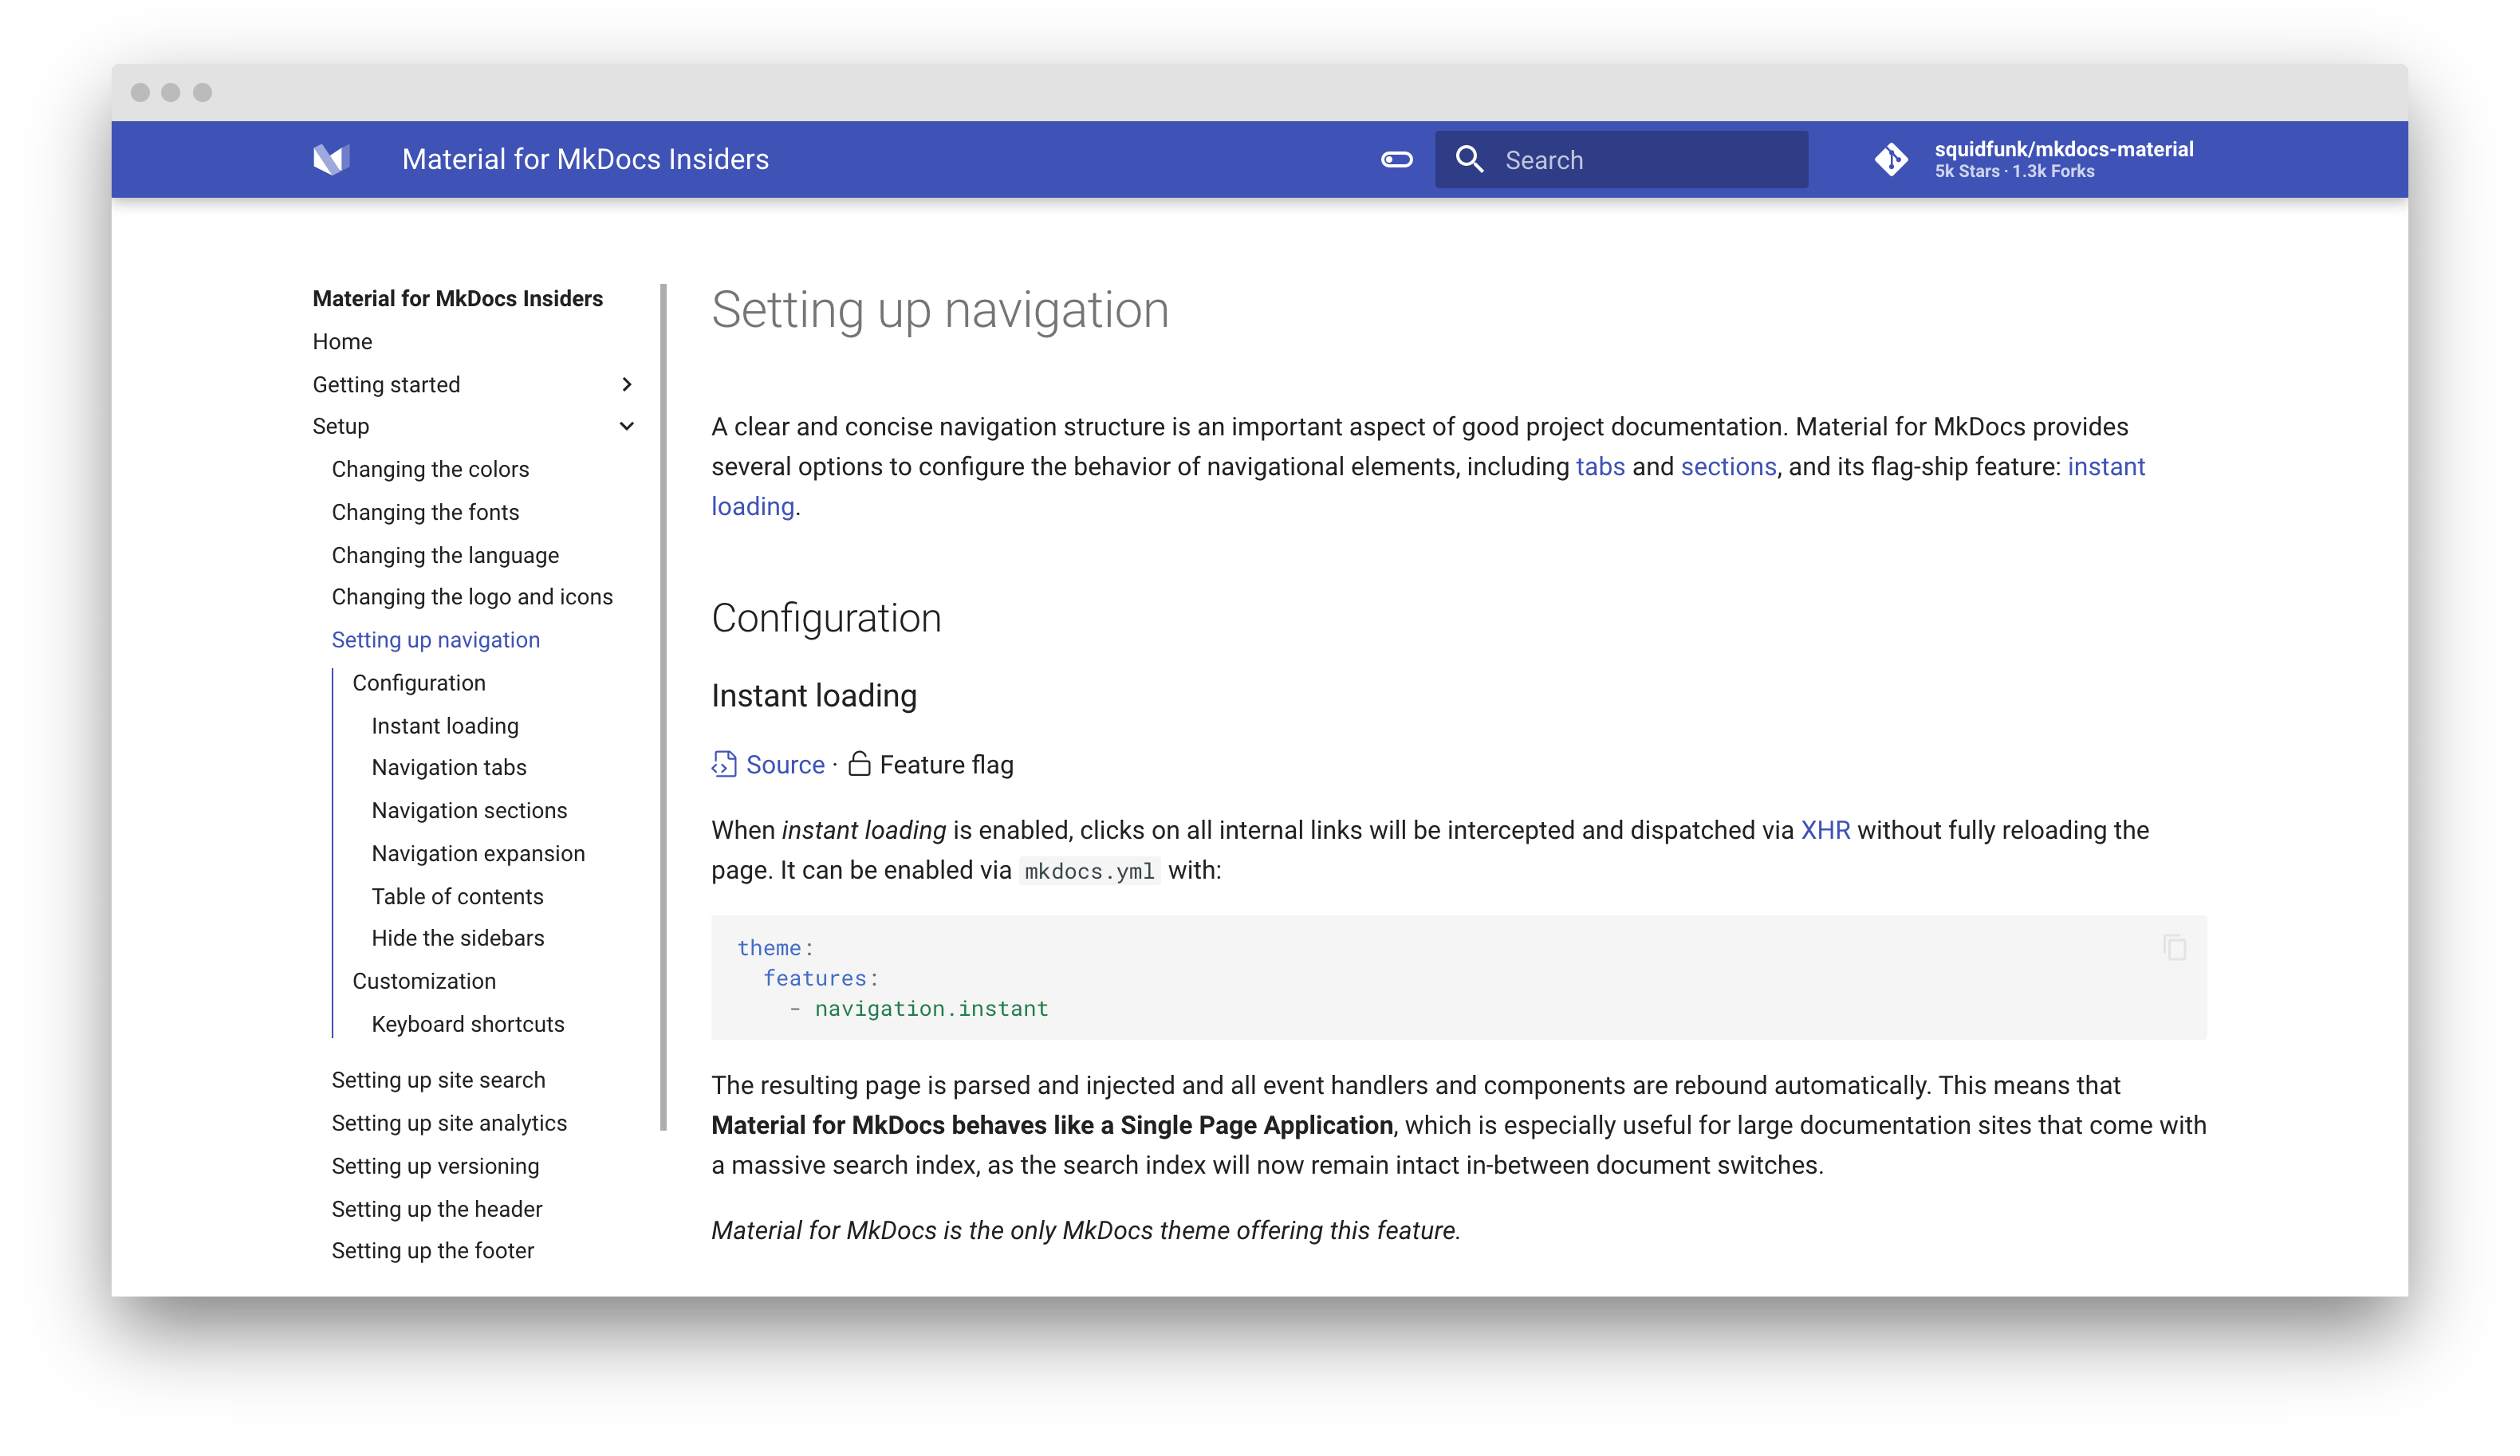Select Keyboard shortcuts in table of contents

pyautogui.click(x=467, y=1024)
